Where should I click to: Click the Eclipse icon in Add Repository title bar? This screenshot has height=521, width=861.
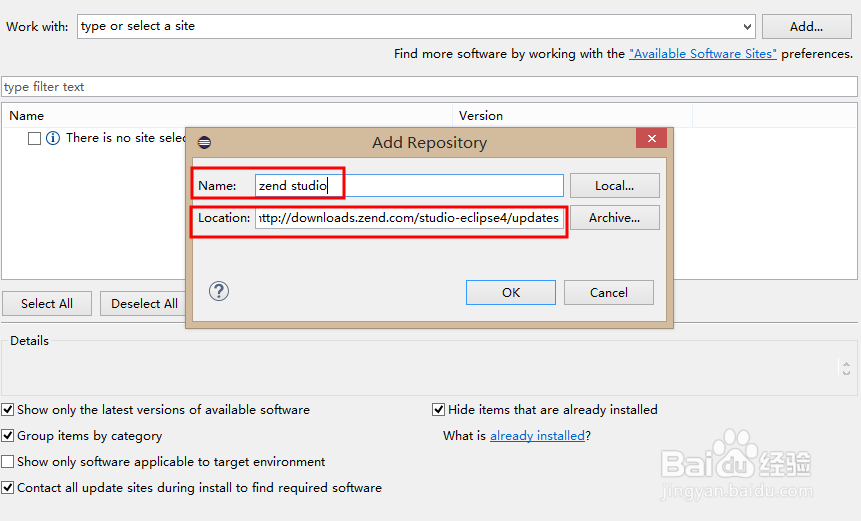pyautogui.click(x=204, y=143)
